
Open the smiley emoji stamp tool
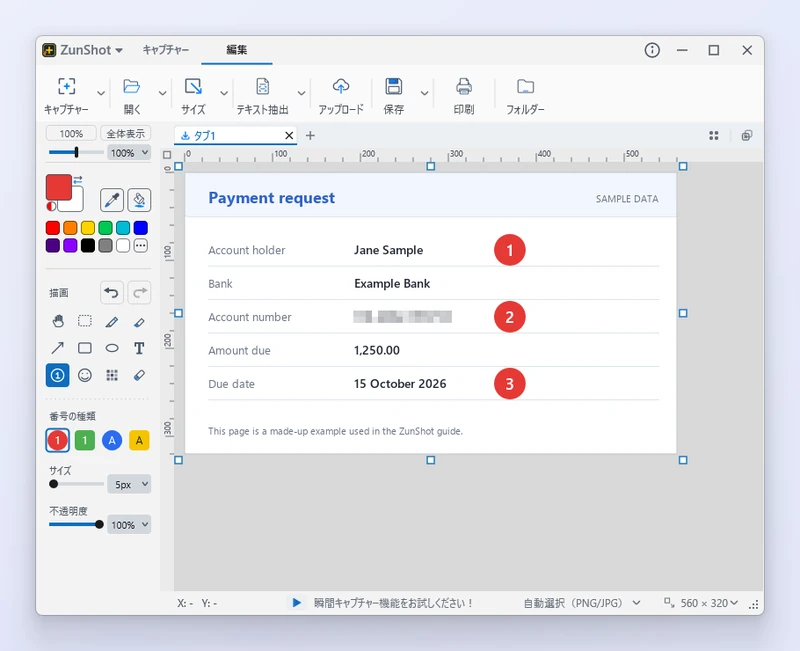pyautogui.click(x=85, y=375)
